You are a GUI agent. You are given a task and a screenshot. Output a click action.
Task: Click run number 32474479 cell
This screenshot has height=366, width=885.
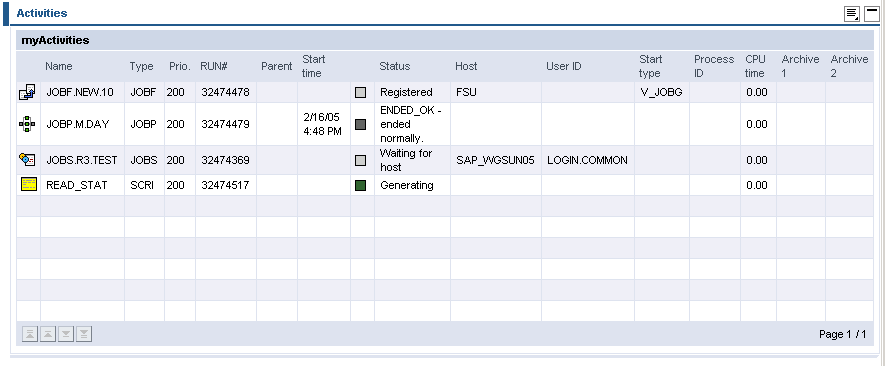pyautogui.click(x=226, y=124)
